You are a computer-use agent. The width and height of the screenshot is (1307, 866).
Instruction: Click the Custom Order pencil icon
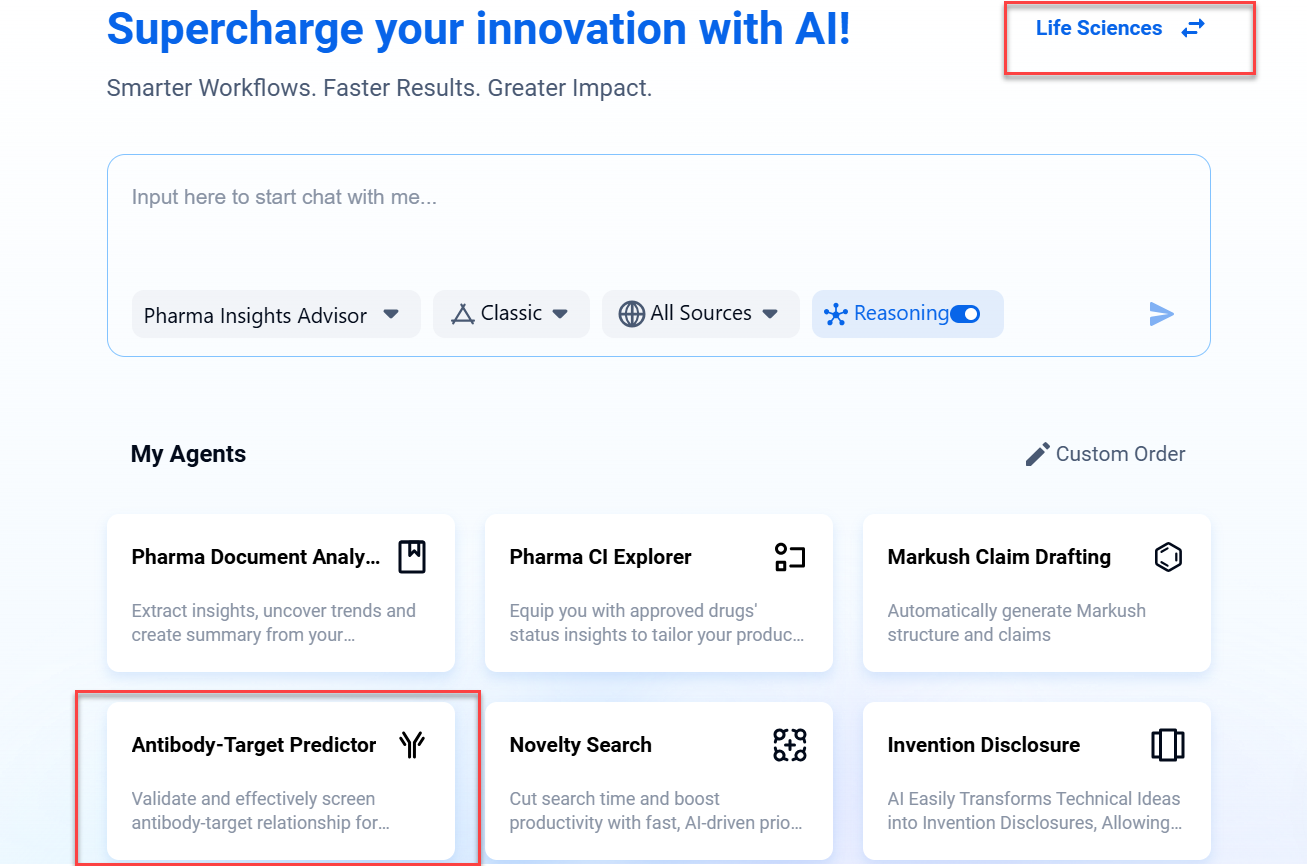click(1038, 454)
